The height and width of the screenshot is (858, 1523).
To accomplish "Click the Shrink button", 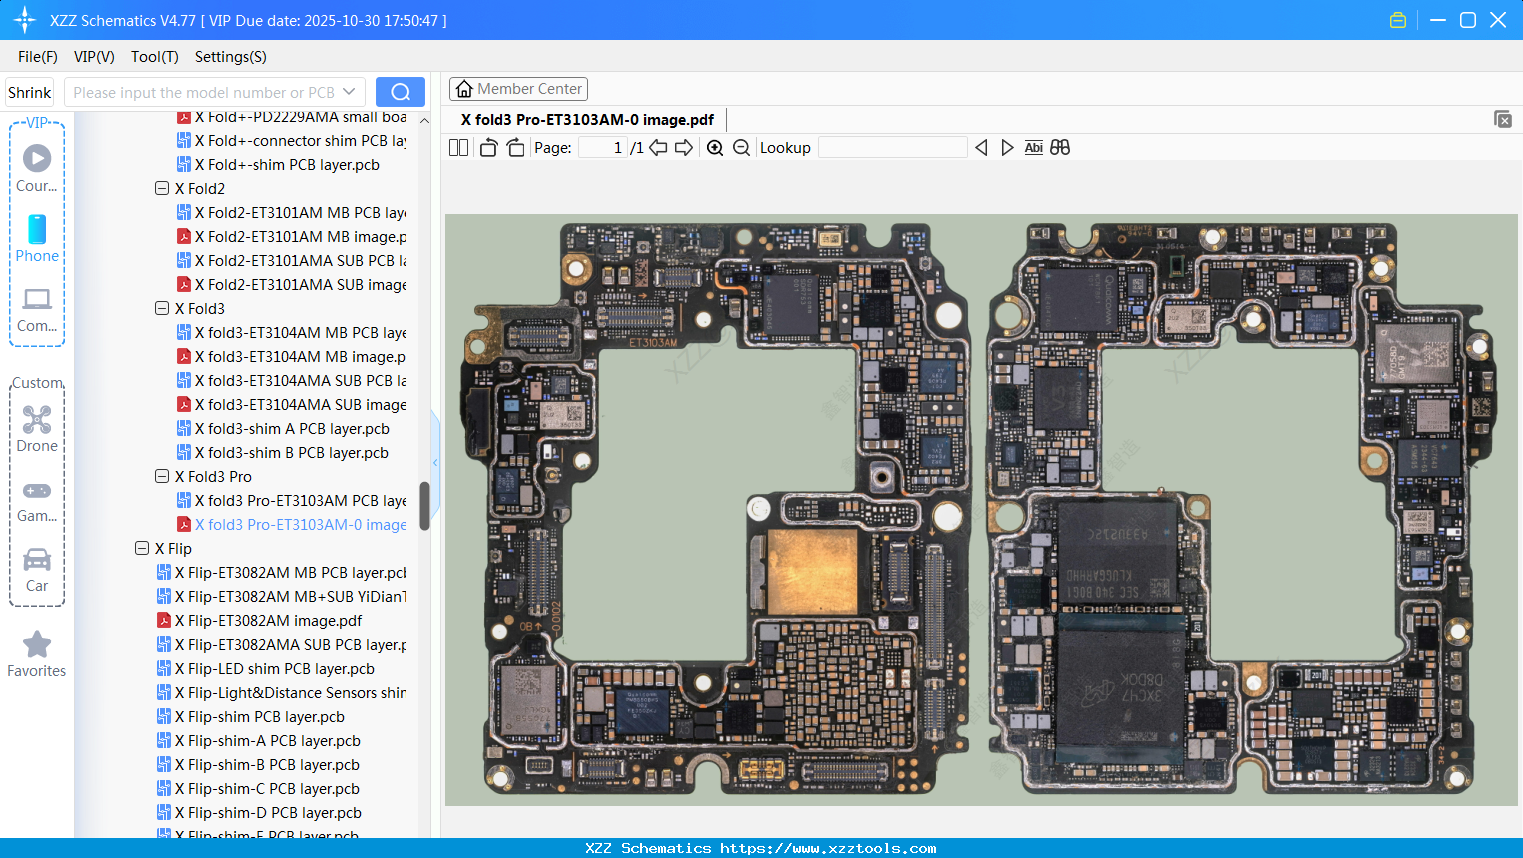I will coord(30,92).
